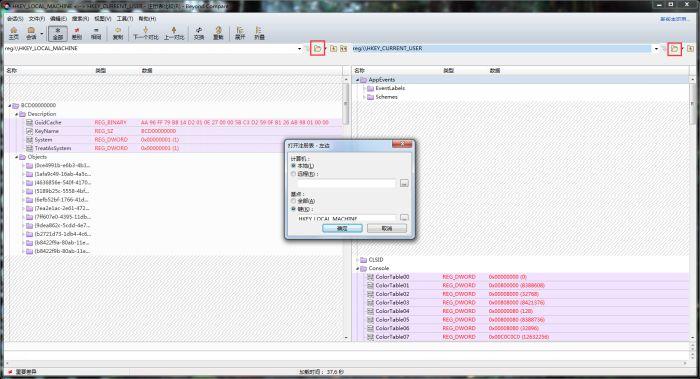Open the 编辑(E) menu

58,19
